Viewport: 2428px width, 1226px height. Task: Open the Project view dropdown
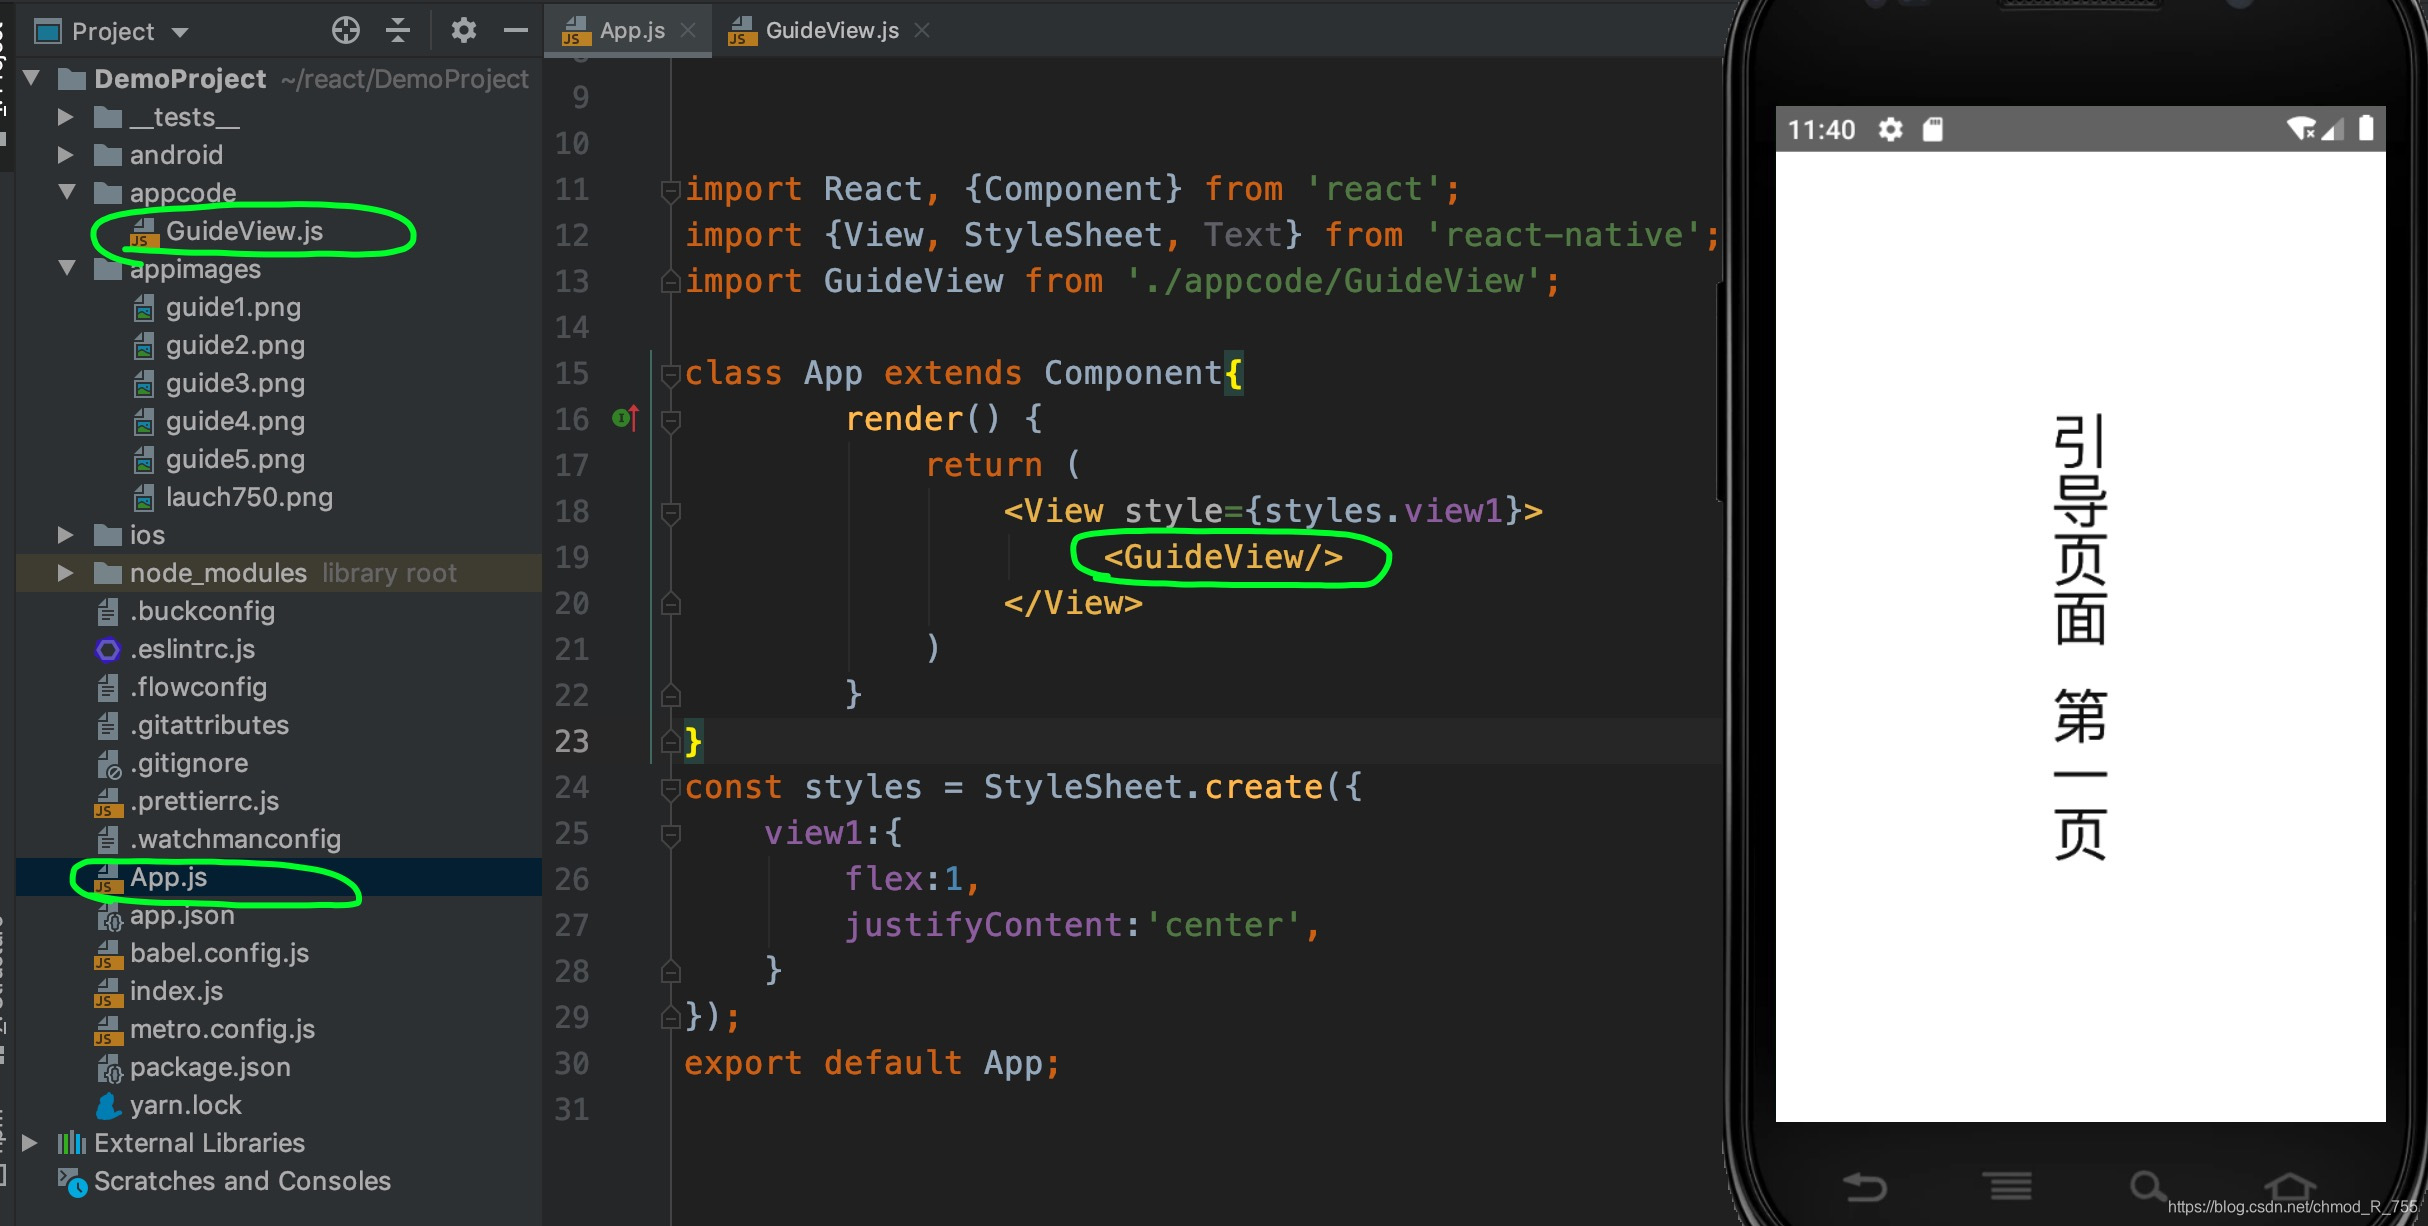[x=180, y=32]
